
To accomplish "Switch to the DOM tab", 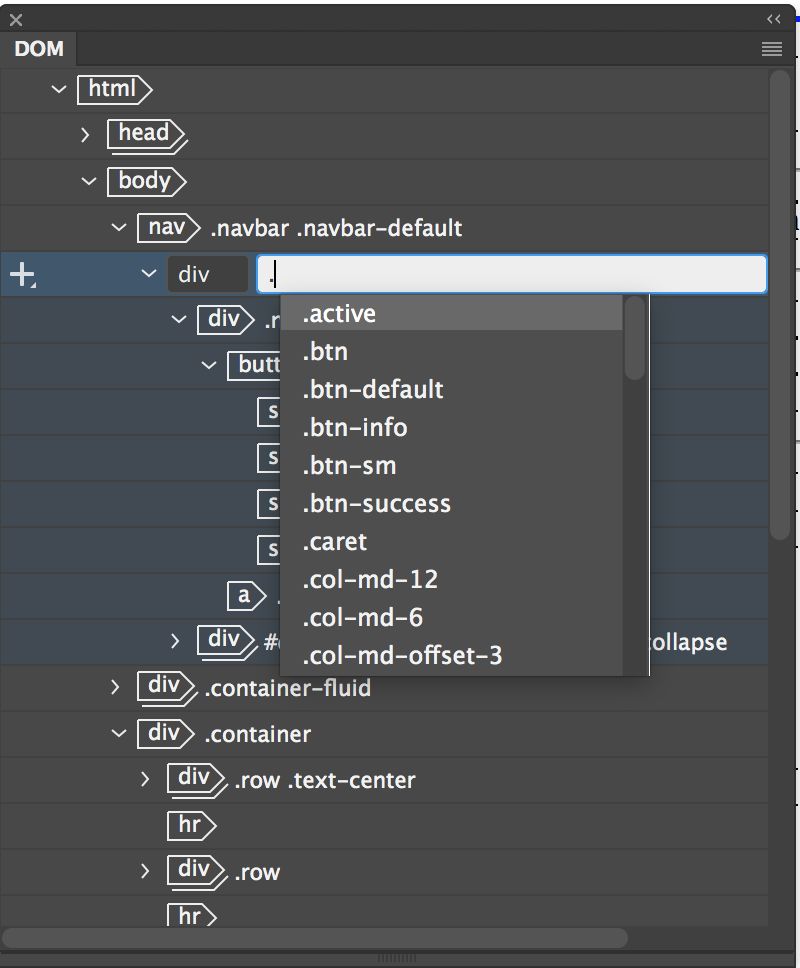I will [39, 48].
